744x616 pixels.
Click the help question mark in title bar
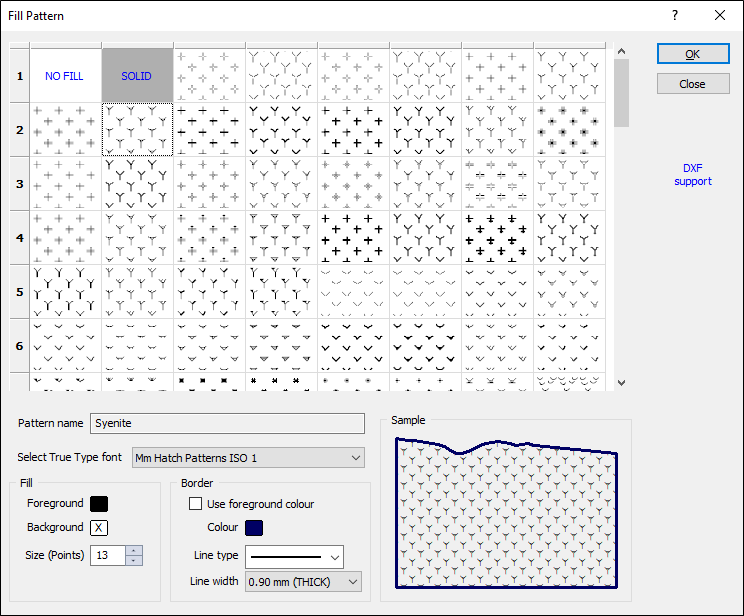click(x=675, y=15)
